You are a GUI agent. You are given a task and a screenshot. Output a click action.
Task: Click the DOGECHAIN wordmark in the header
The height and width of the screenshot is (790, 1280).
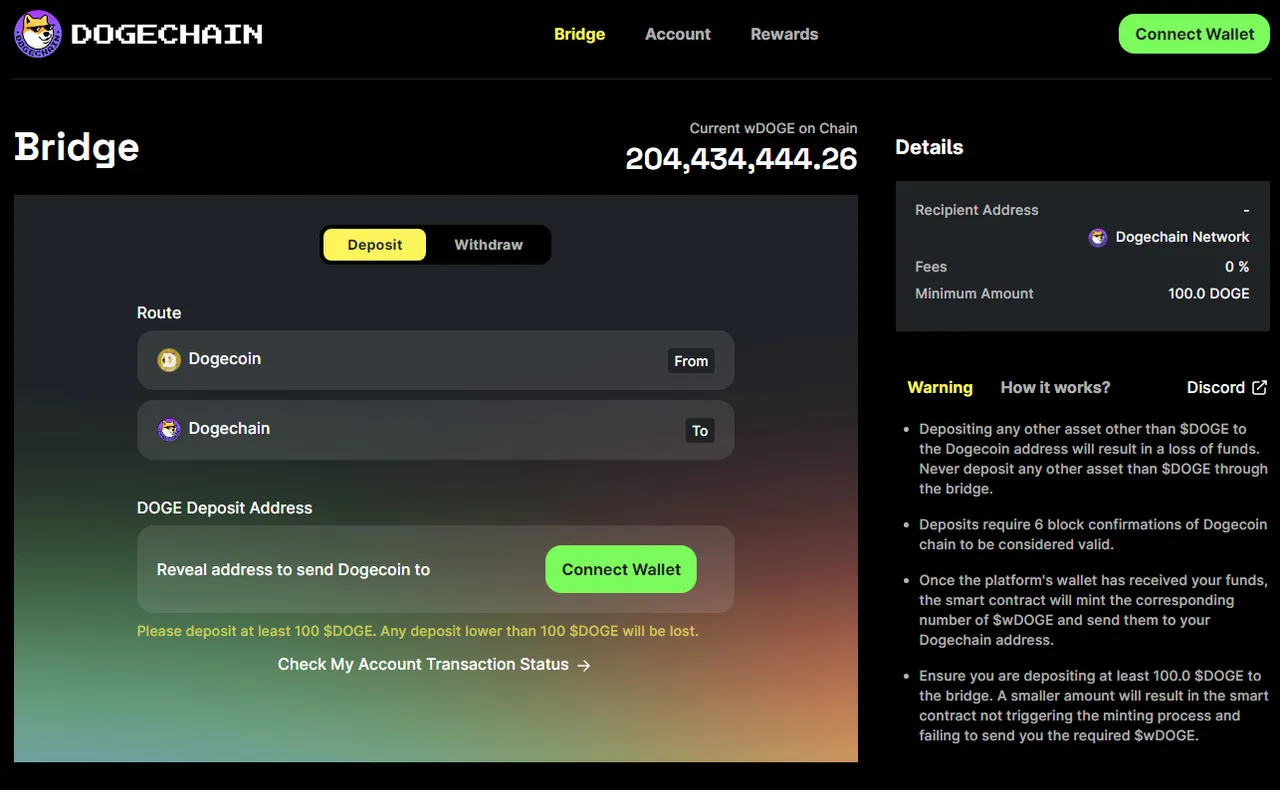[167, 34]
